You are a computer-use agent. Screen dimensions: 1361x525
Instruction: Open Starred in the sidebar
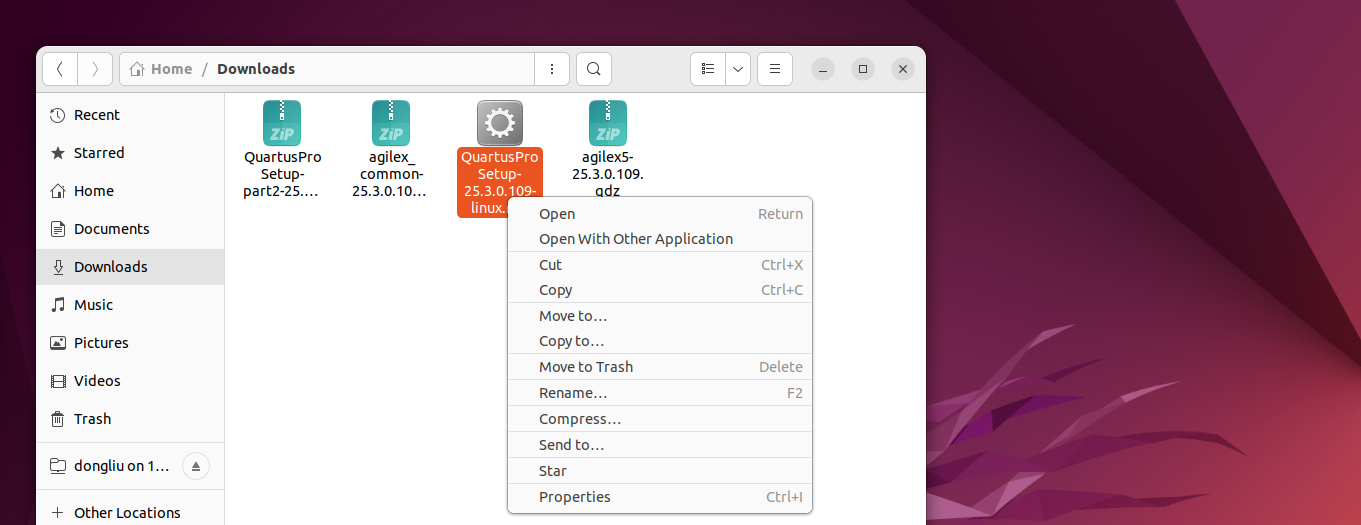[x=130, y=153]
